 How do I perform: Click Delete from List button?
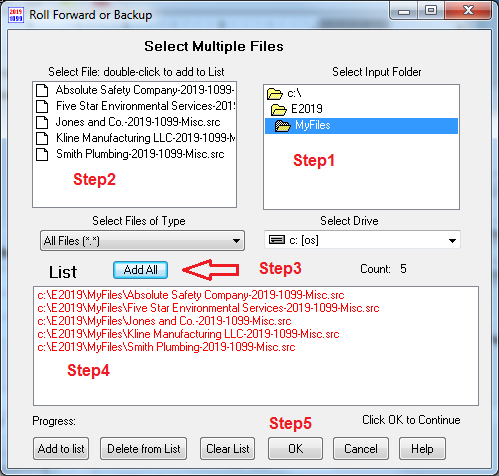click(x=144, y=449)
